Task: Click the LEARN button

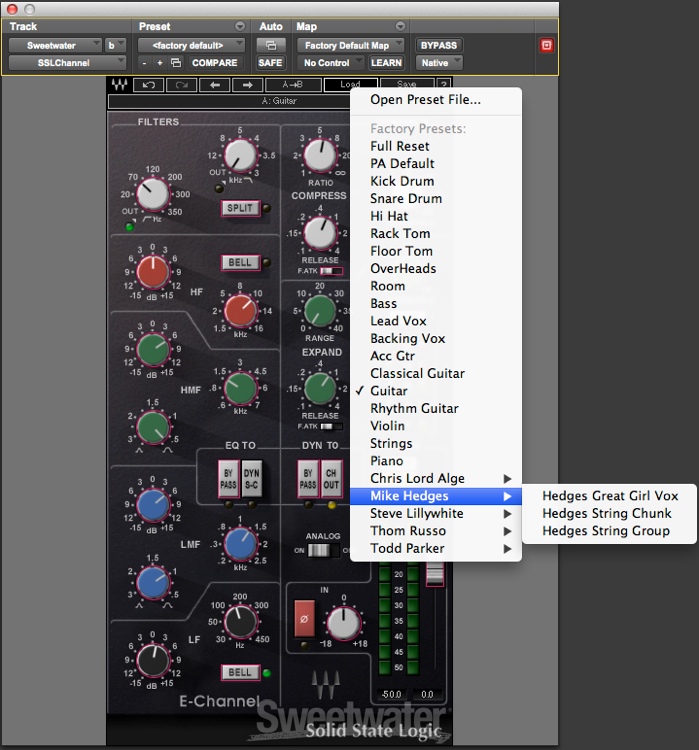Action: (386, 63)
